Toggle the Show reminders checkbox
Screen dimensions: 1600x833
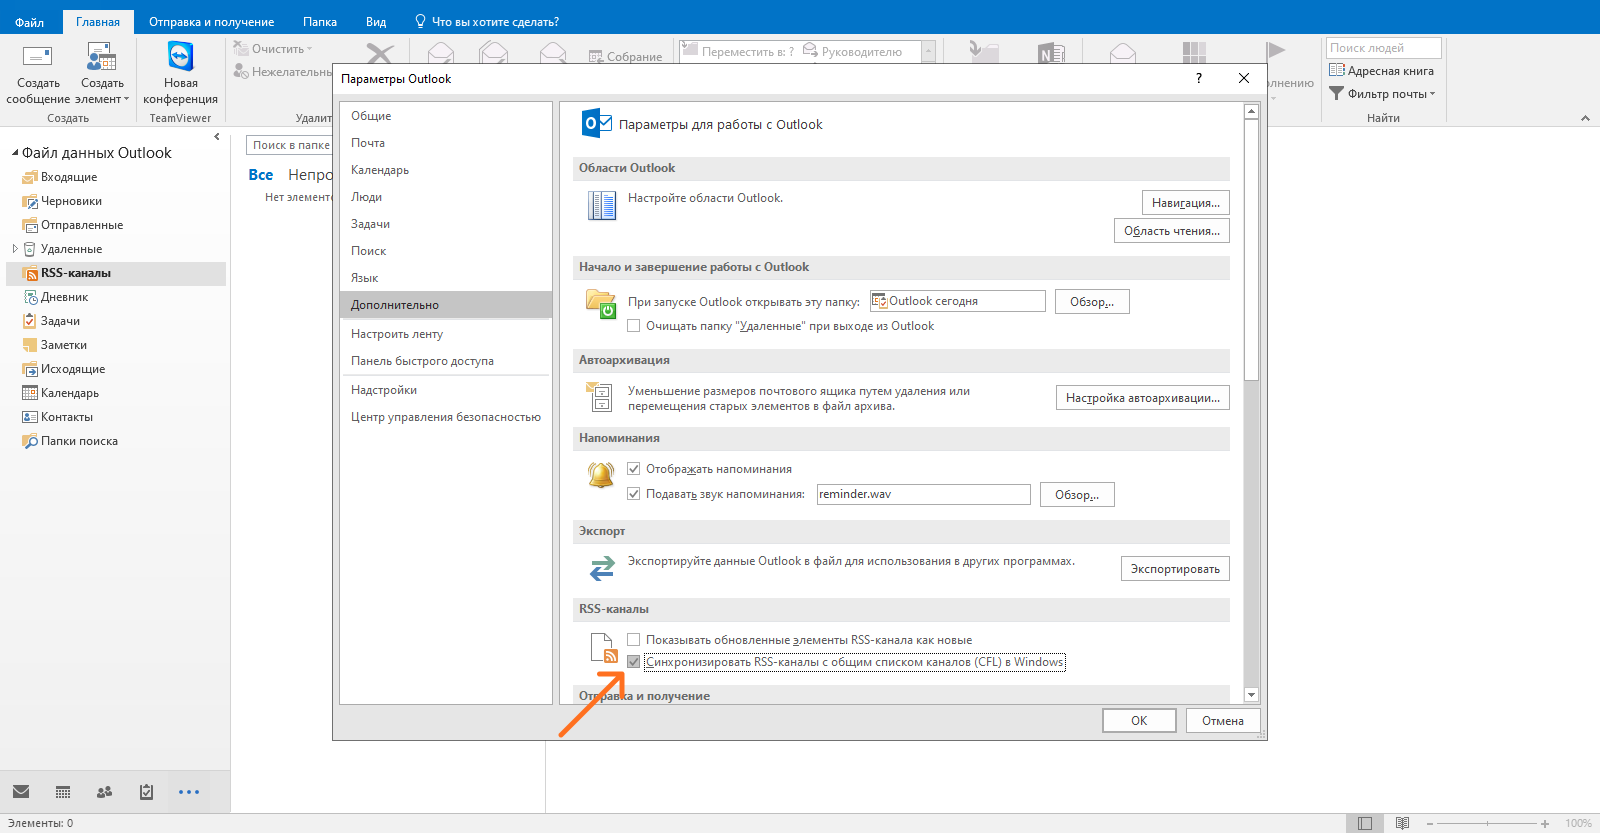(633, 469)
